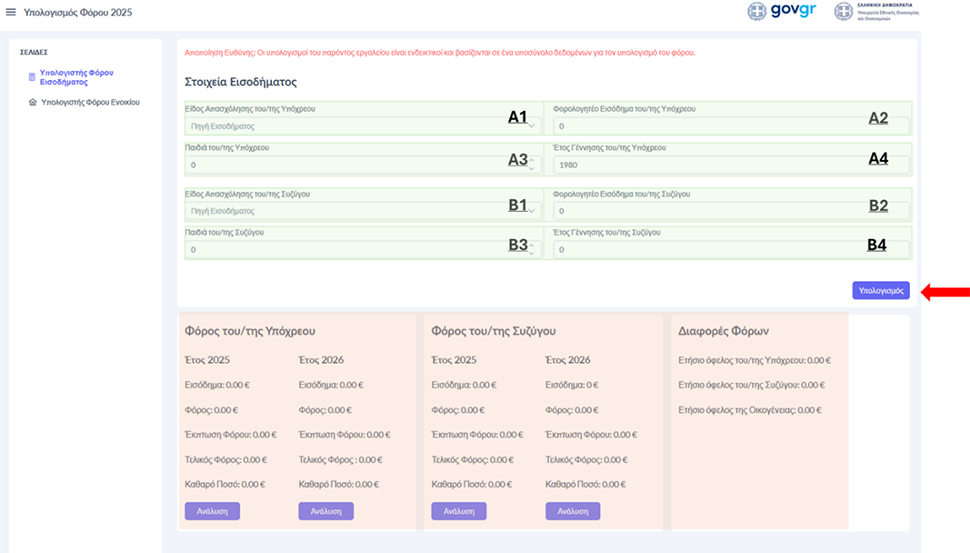Image resolution: width=970 pixels, height=553 pixels.
Task: Open Ανάλυση for the Υπόχρεου's Έτος 2025
Action: click(212, 511)
